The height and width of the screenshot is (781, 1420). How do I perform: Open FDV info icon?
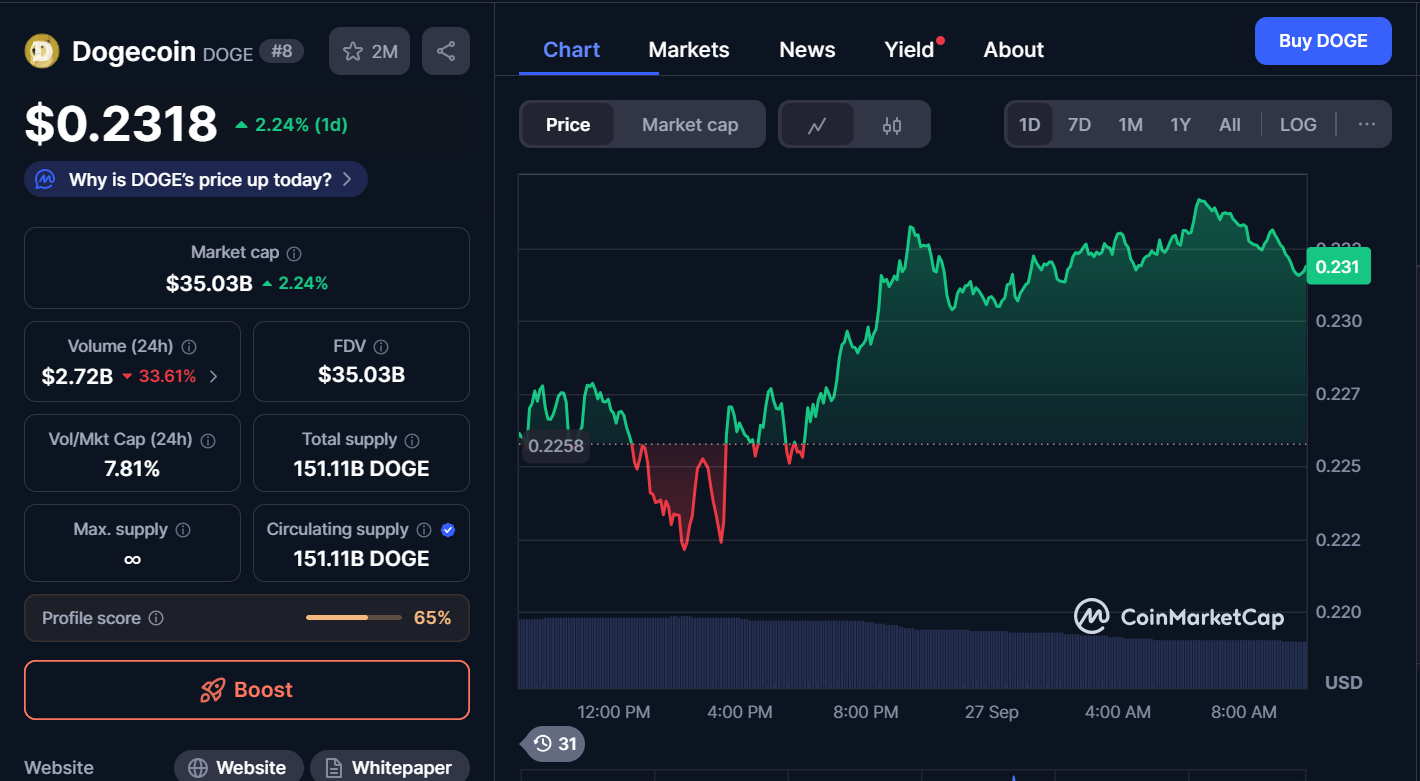coord(381,347)
